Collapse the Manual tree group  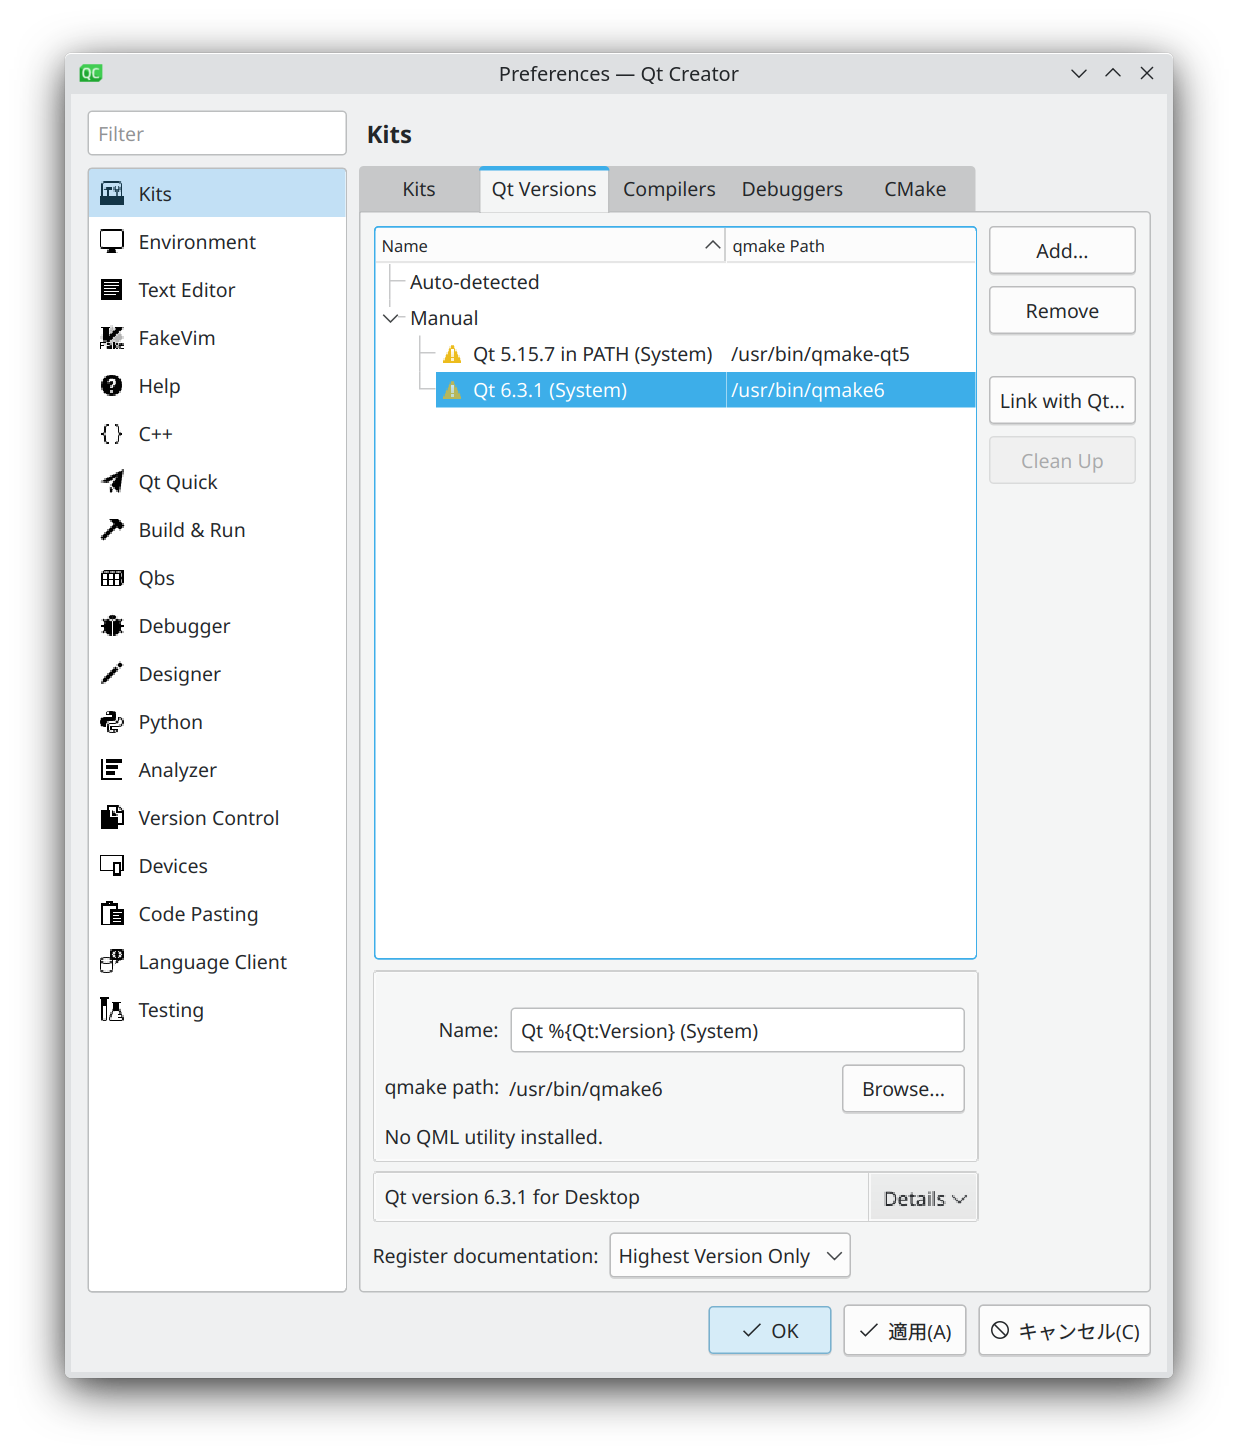pyautogui.click(x=390, y=318)
